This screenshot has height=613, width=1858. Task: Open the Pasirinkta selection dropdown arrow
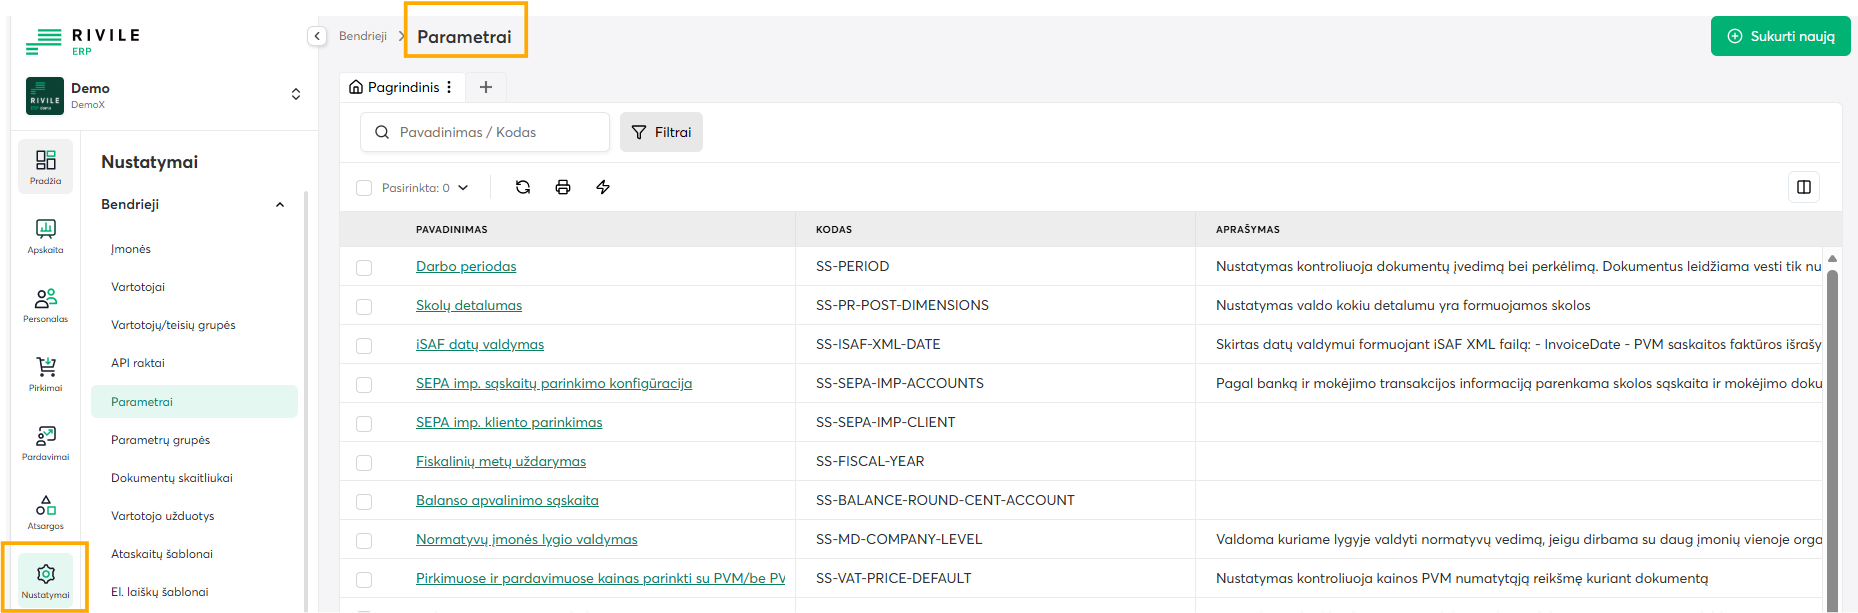[463, 188]
